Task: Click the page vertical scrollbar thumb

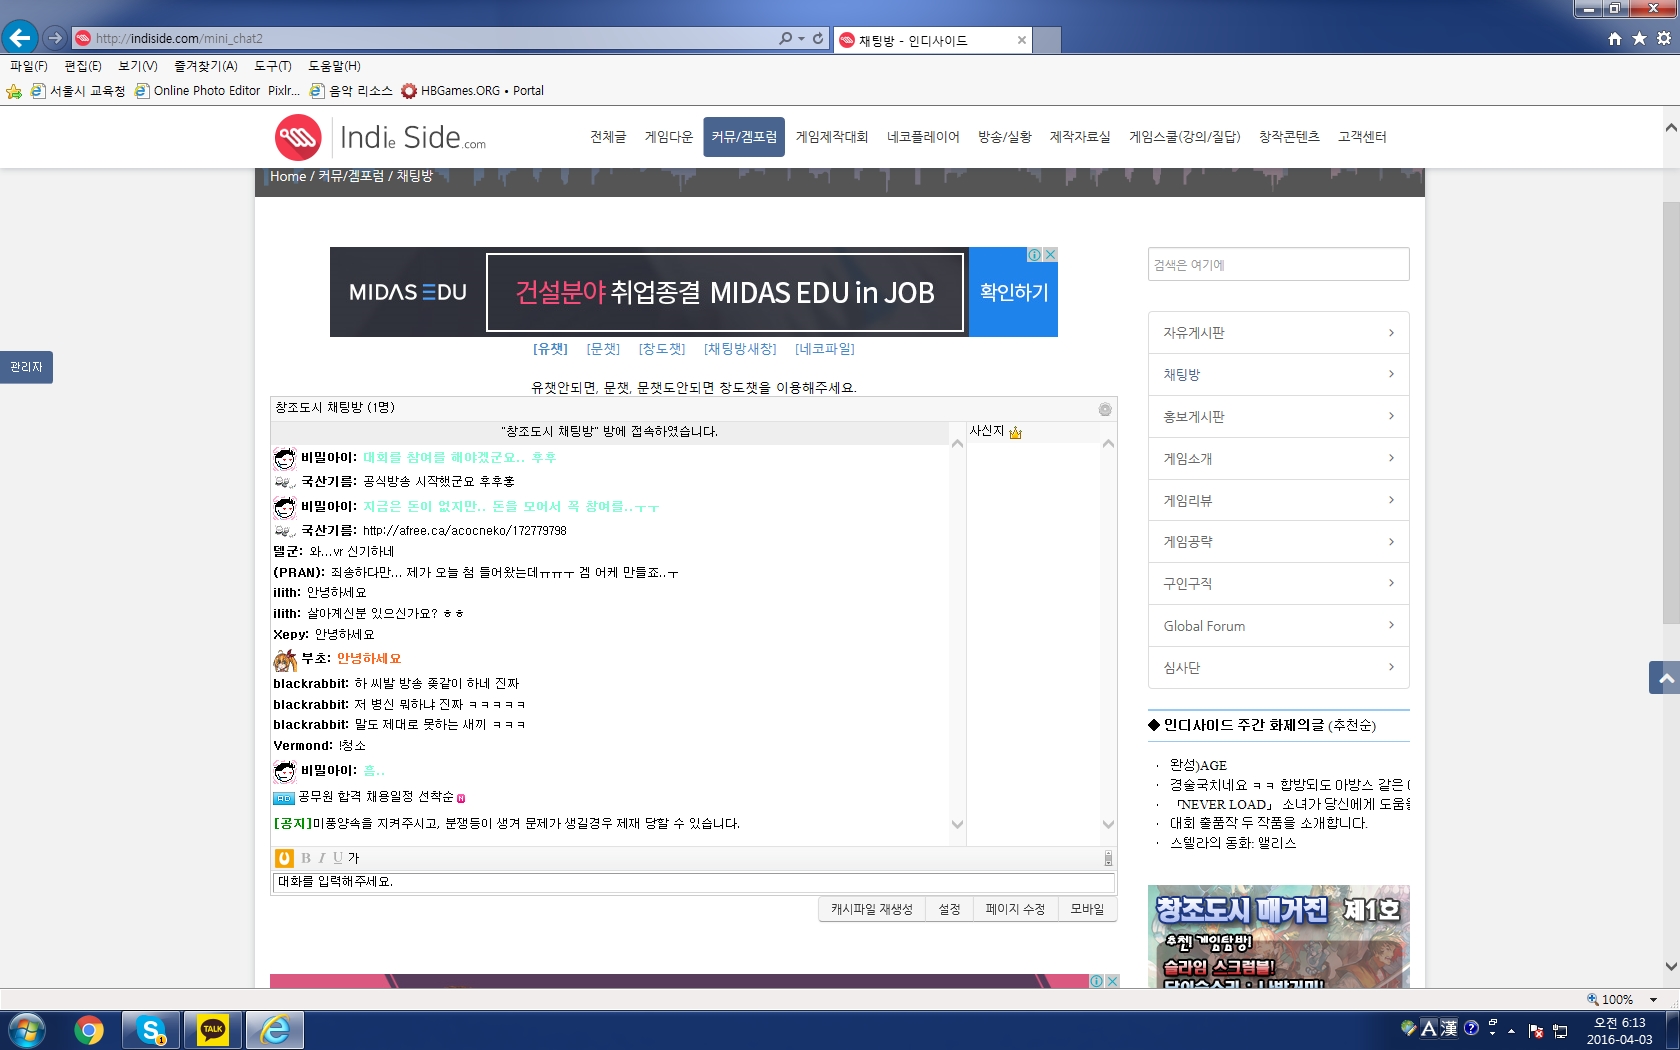Action: pos(1671,413)
